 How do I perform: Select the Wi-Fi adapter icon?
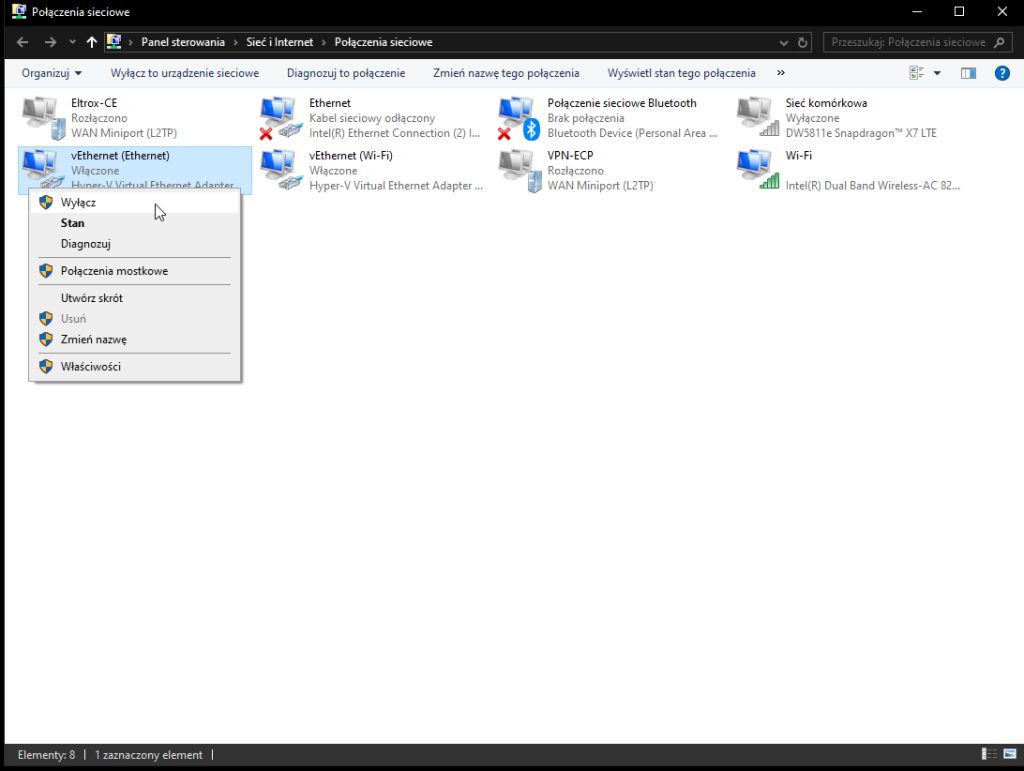[756, 170]
